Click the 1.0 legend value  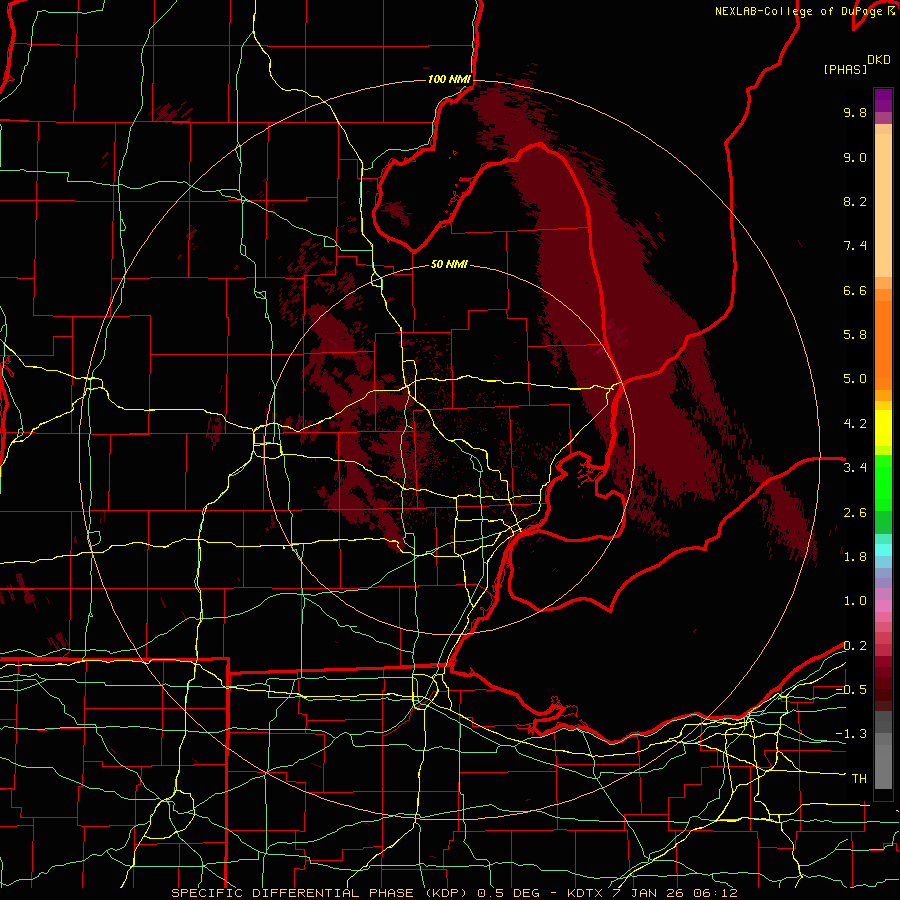[x=855, y=601]
